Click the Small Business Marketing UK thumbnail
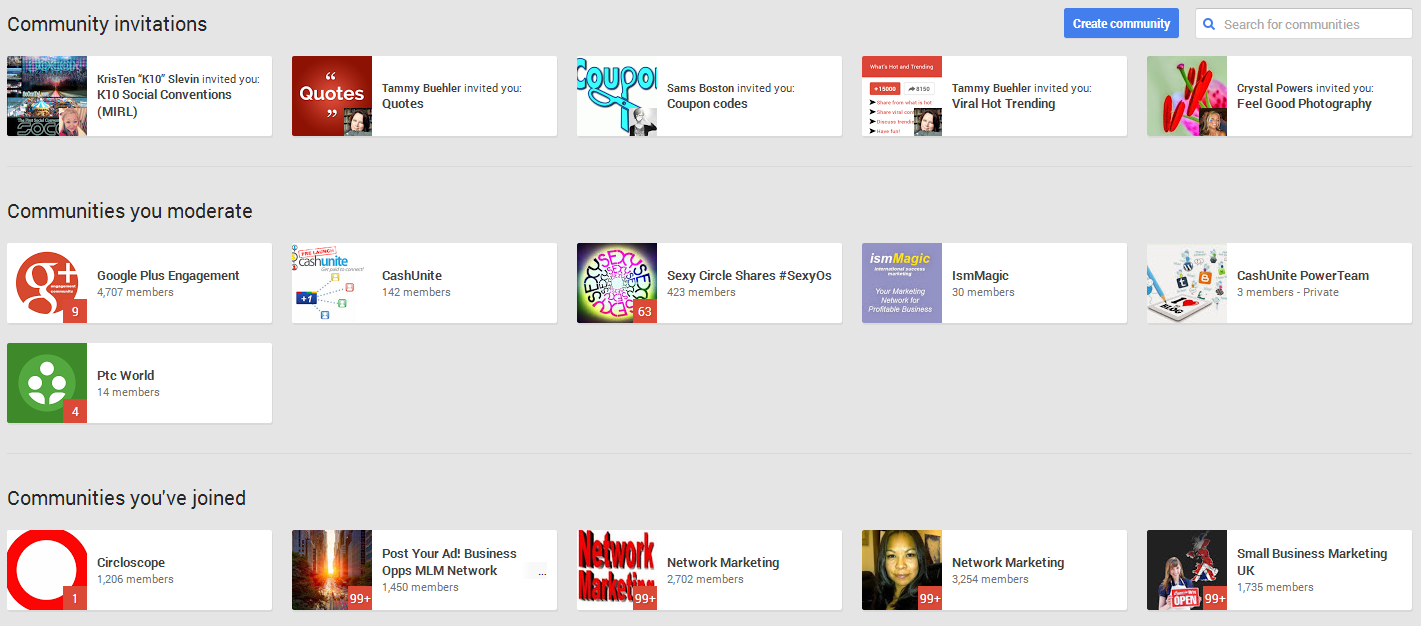The image size is (1421, 626). pos(1187,570)
